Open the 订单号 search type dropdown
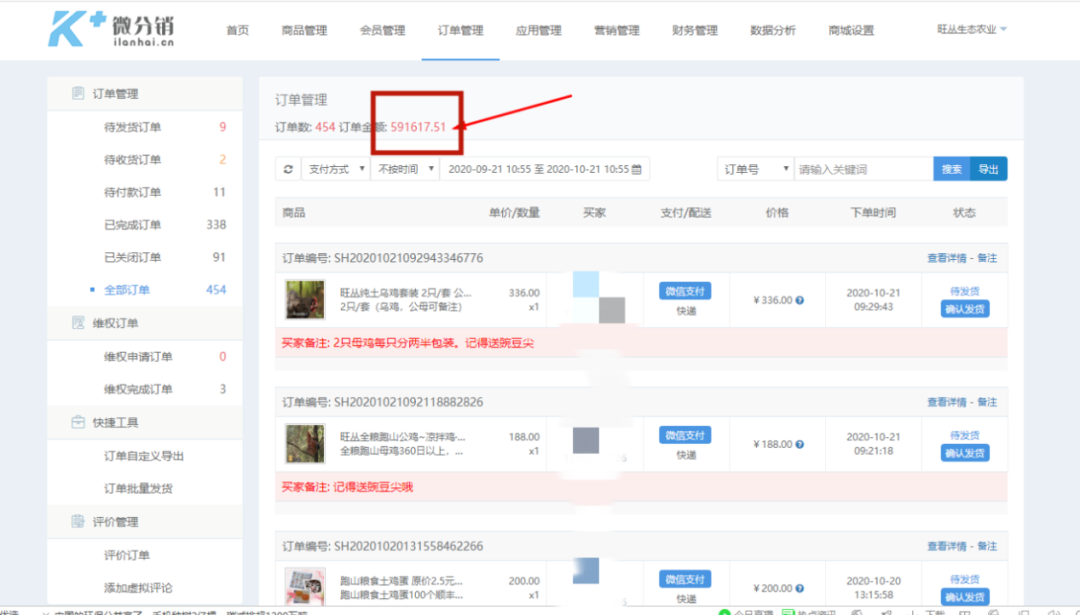 pyautogui.click(x=755, y=168)
